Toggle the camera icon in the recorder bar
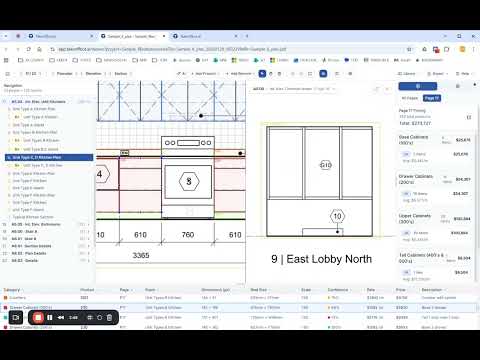Viewport: 480px width, 360px height. coord(16,318)
